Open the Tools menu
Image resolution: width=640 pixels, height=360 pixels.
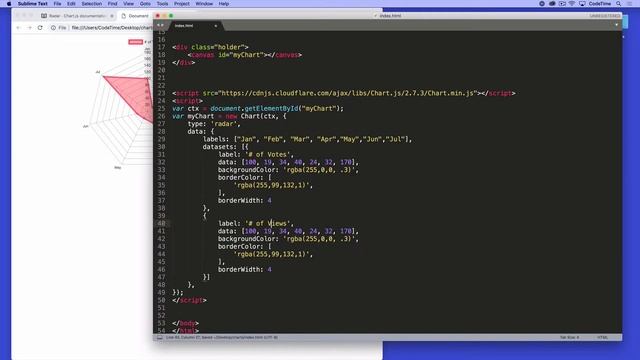click(162, 4)
